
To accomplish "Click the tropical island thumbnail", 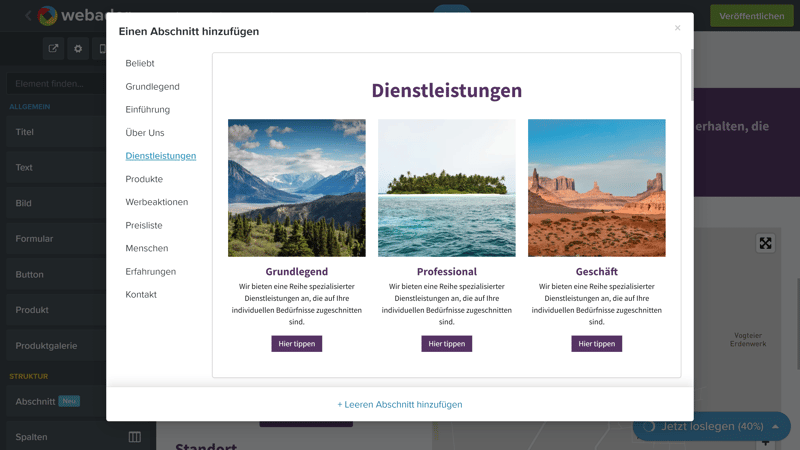I will [x=446, y=188].
